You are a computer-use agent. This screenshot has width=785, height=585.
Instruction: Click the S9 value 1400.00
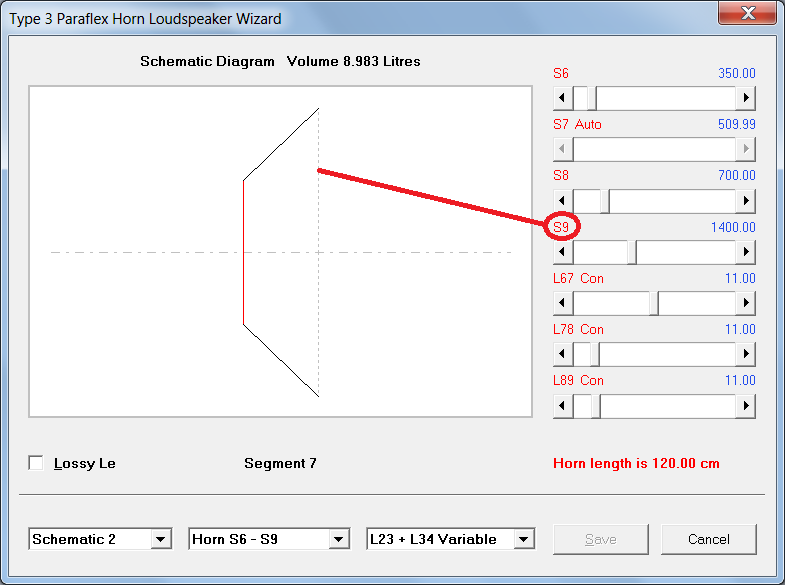[733, 228]
